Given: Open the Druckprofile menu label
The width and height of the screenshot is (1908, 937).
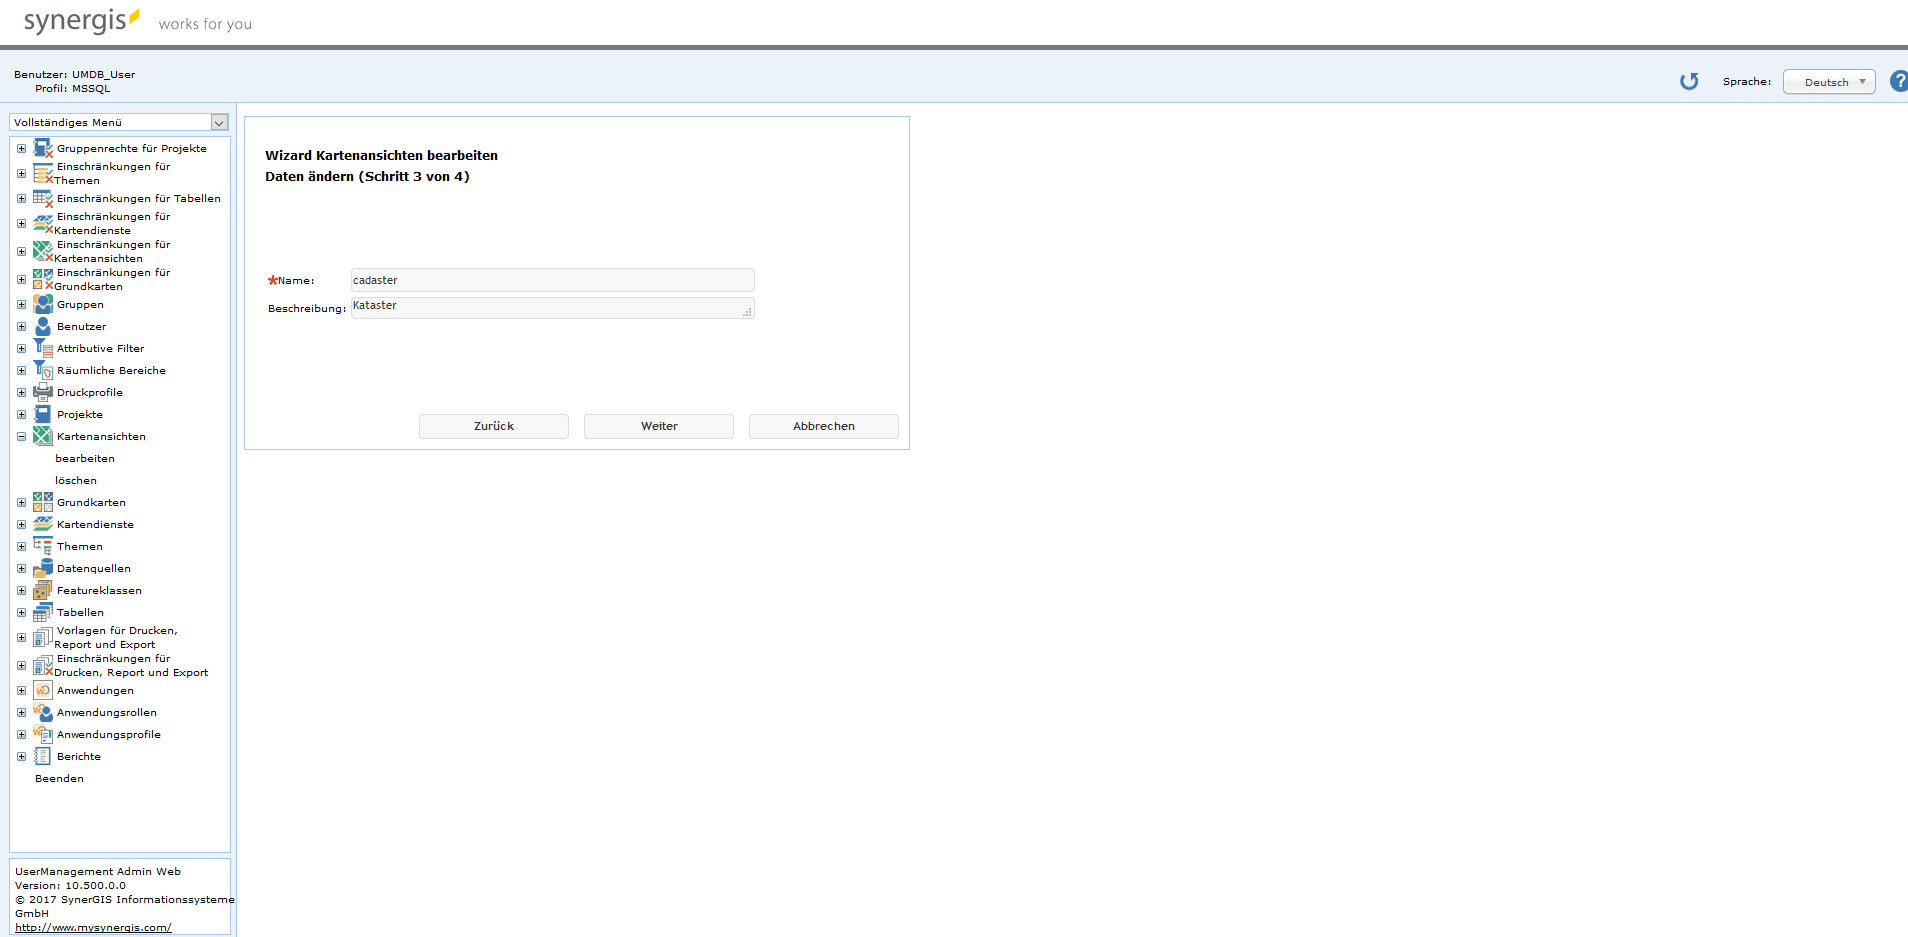Looking at the screenshot, I should (90, 392).
